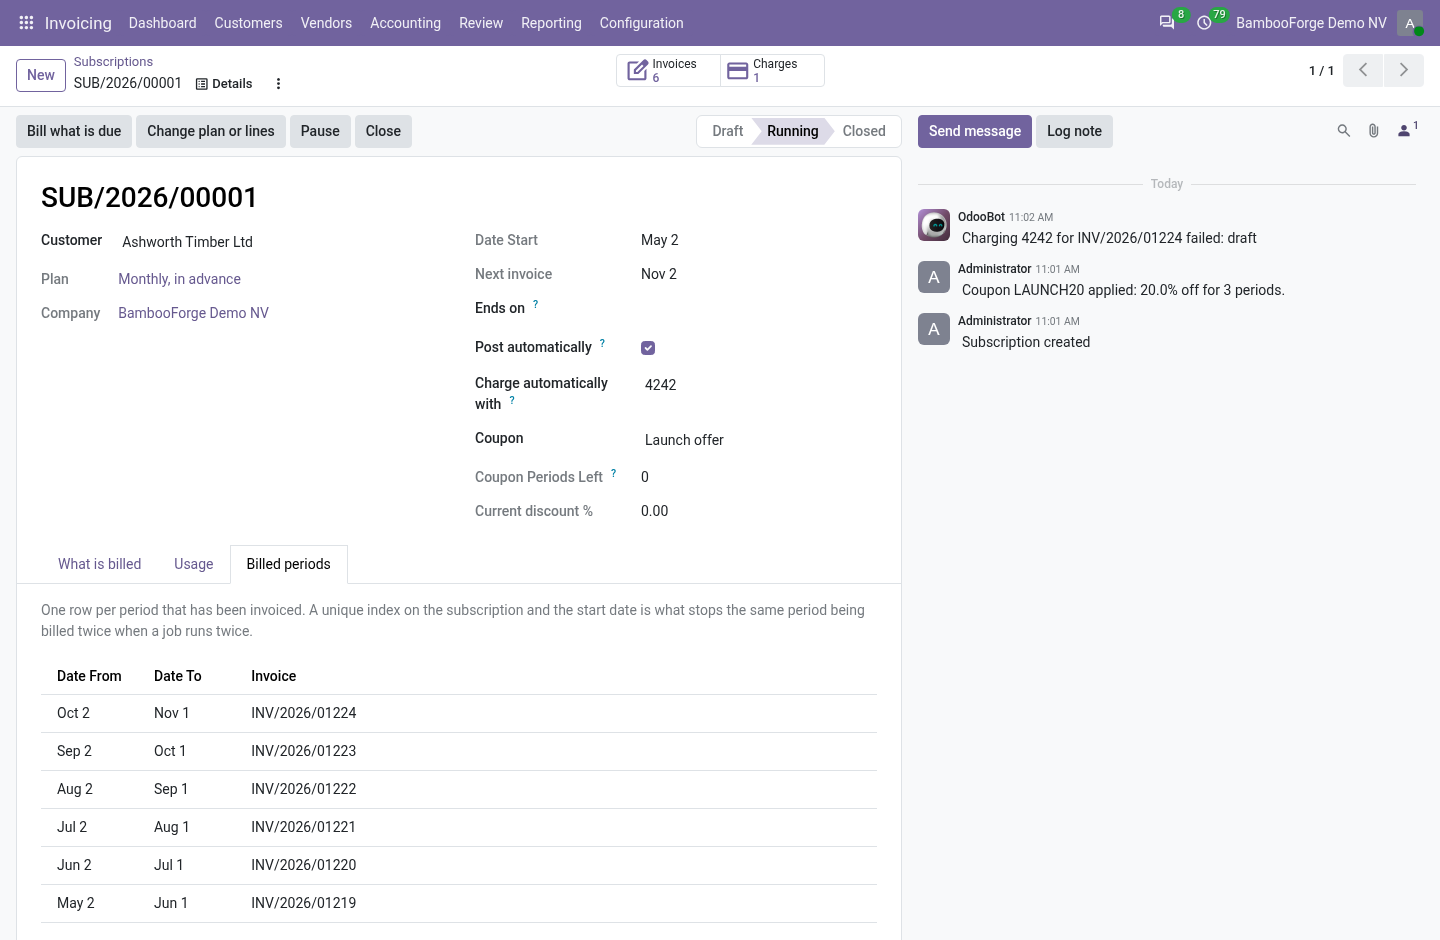1440x940 pixels.
Task: Click the Close subscription button
Action: coord(383,131)
